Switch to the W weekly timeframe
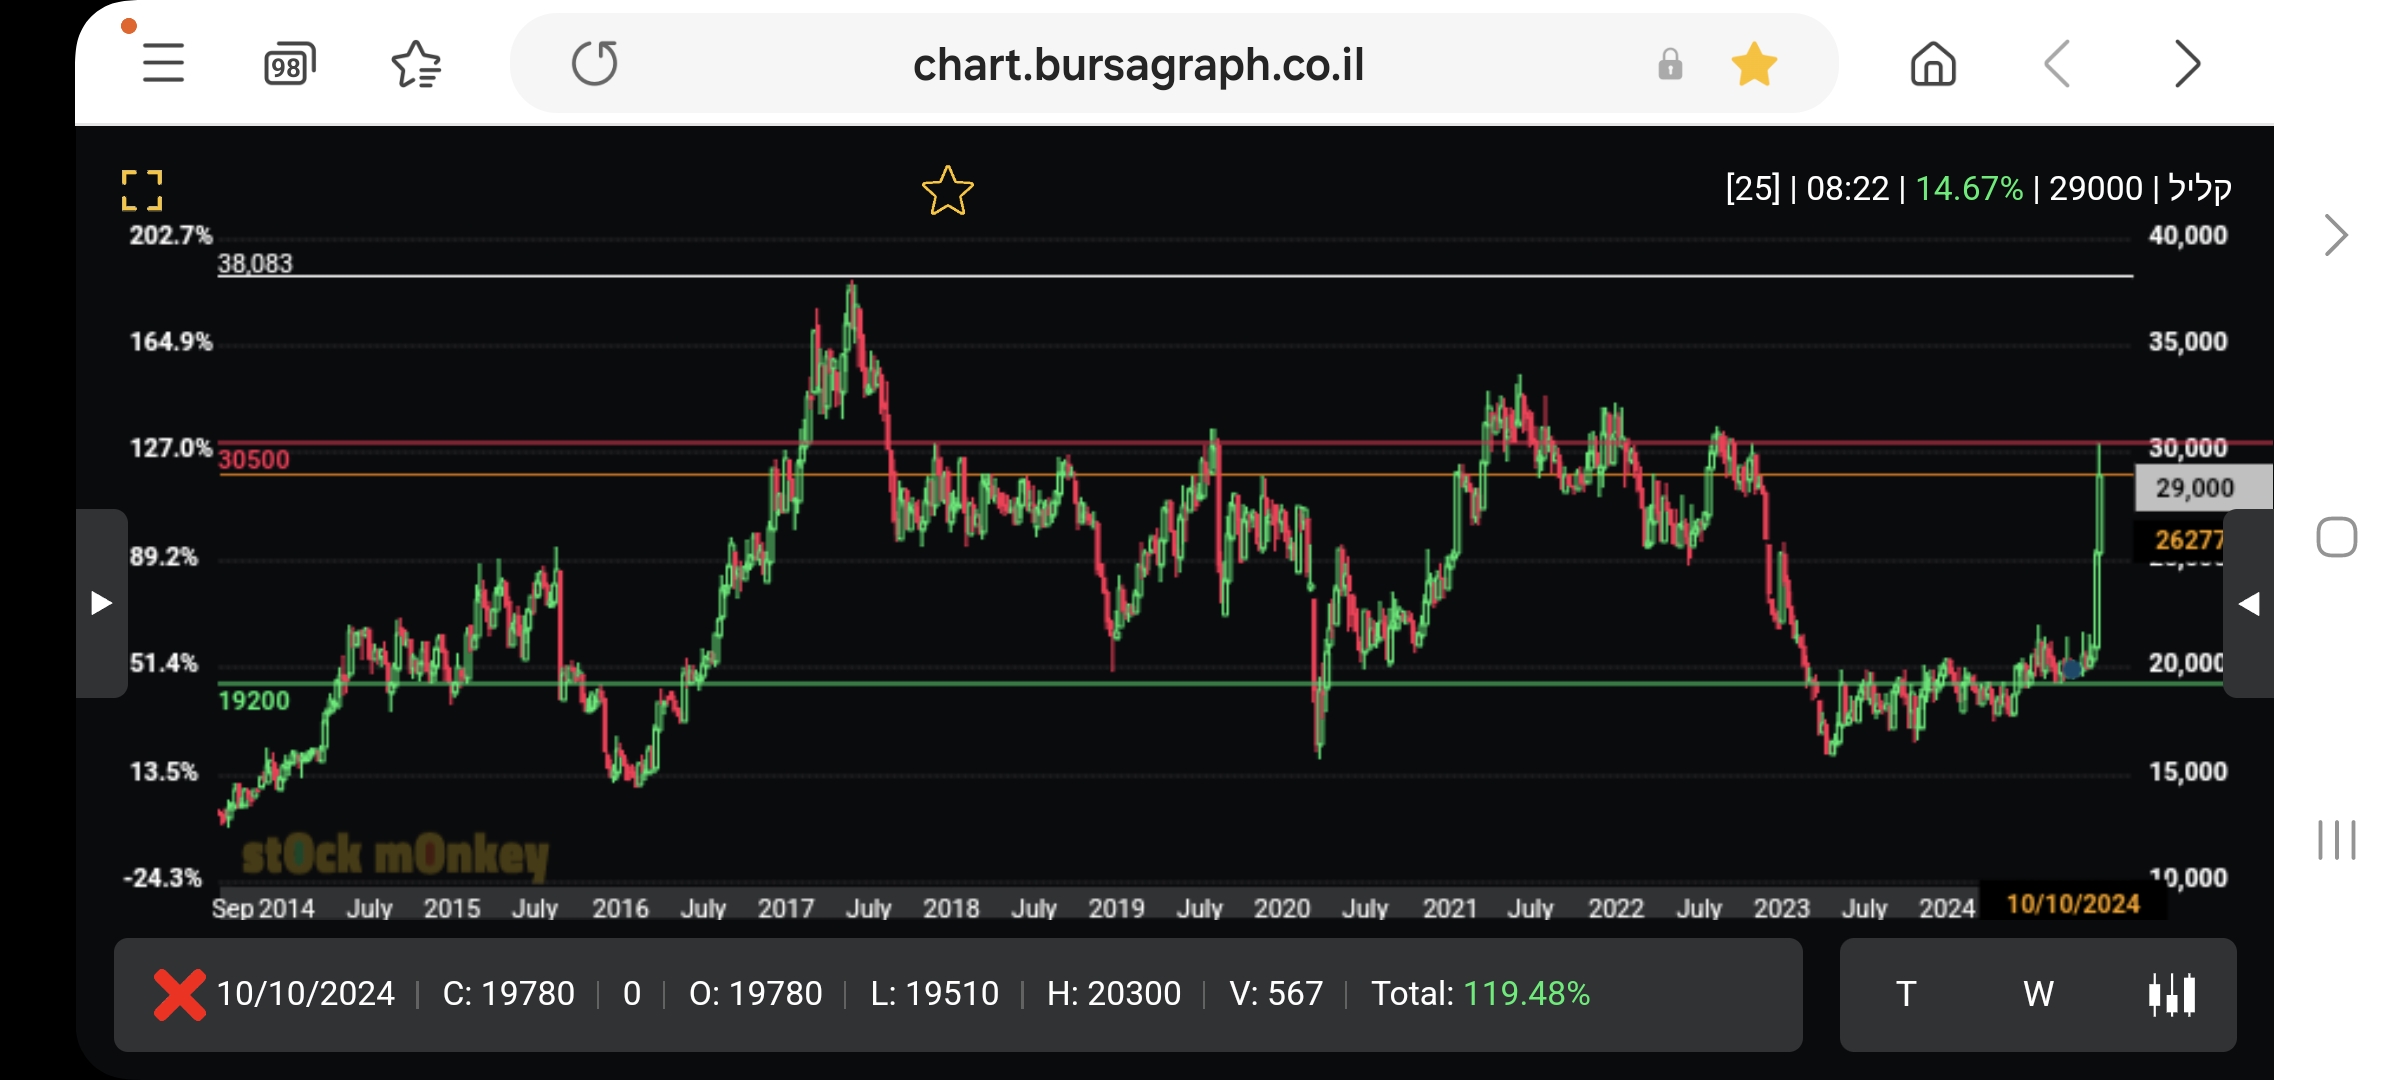 pos(2038,994)
